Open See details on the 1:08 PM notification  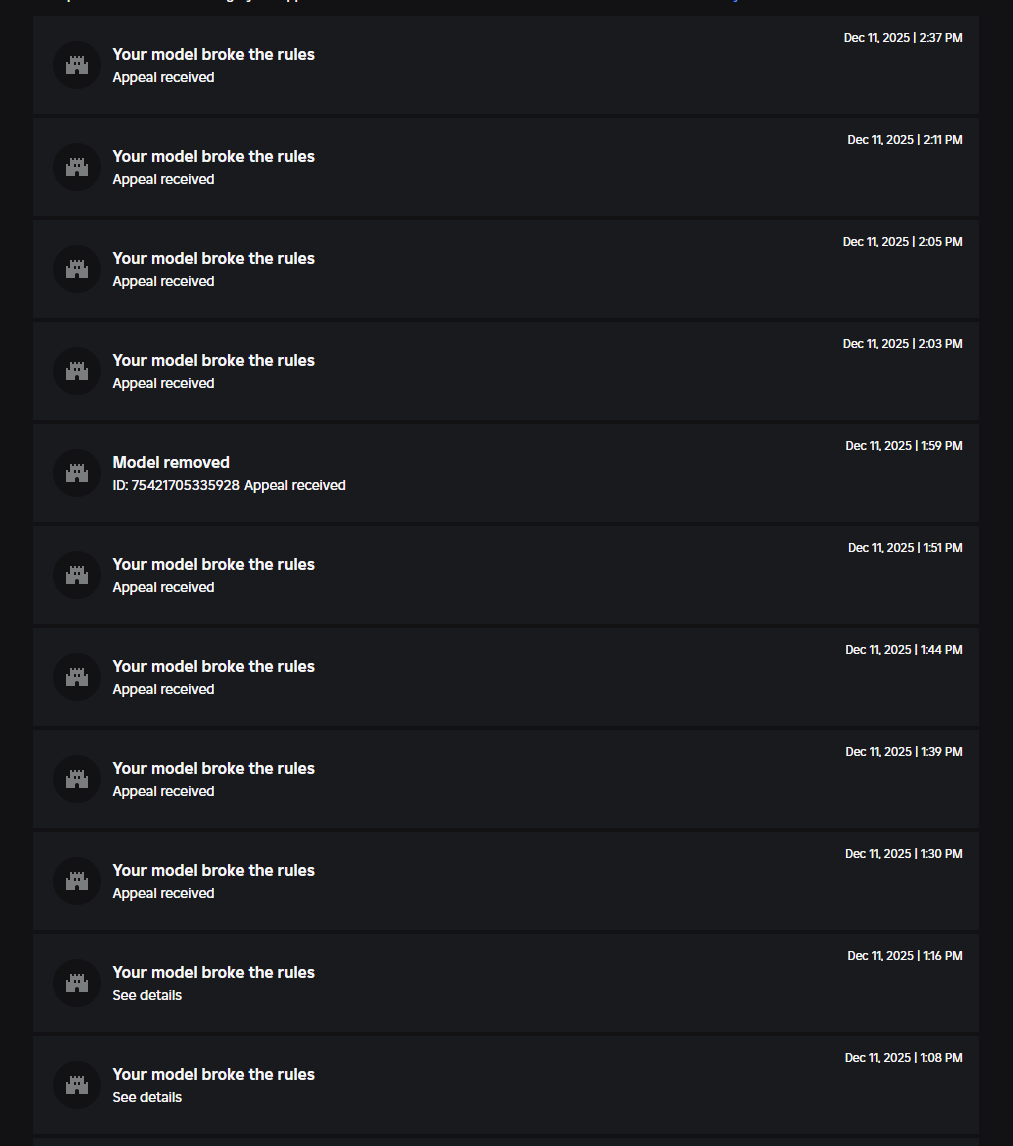(x=147, y=1097)
